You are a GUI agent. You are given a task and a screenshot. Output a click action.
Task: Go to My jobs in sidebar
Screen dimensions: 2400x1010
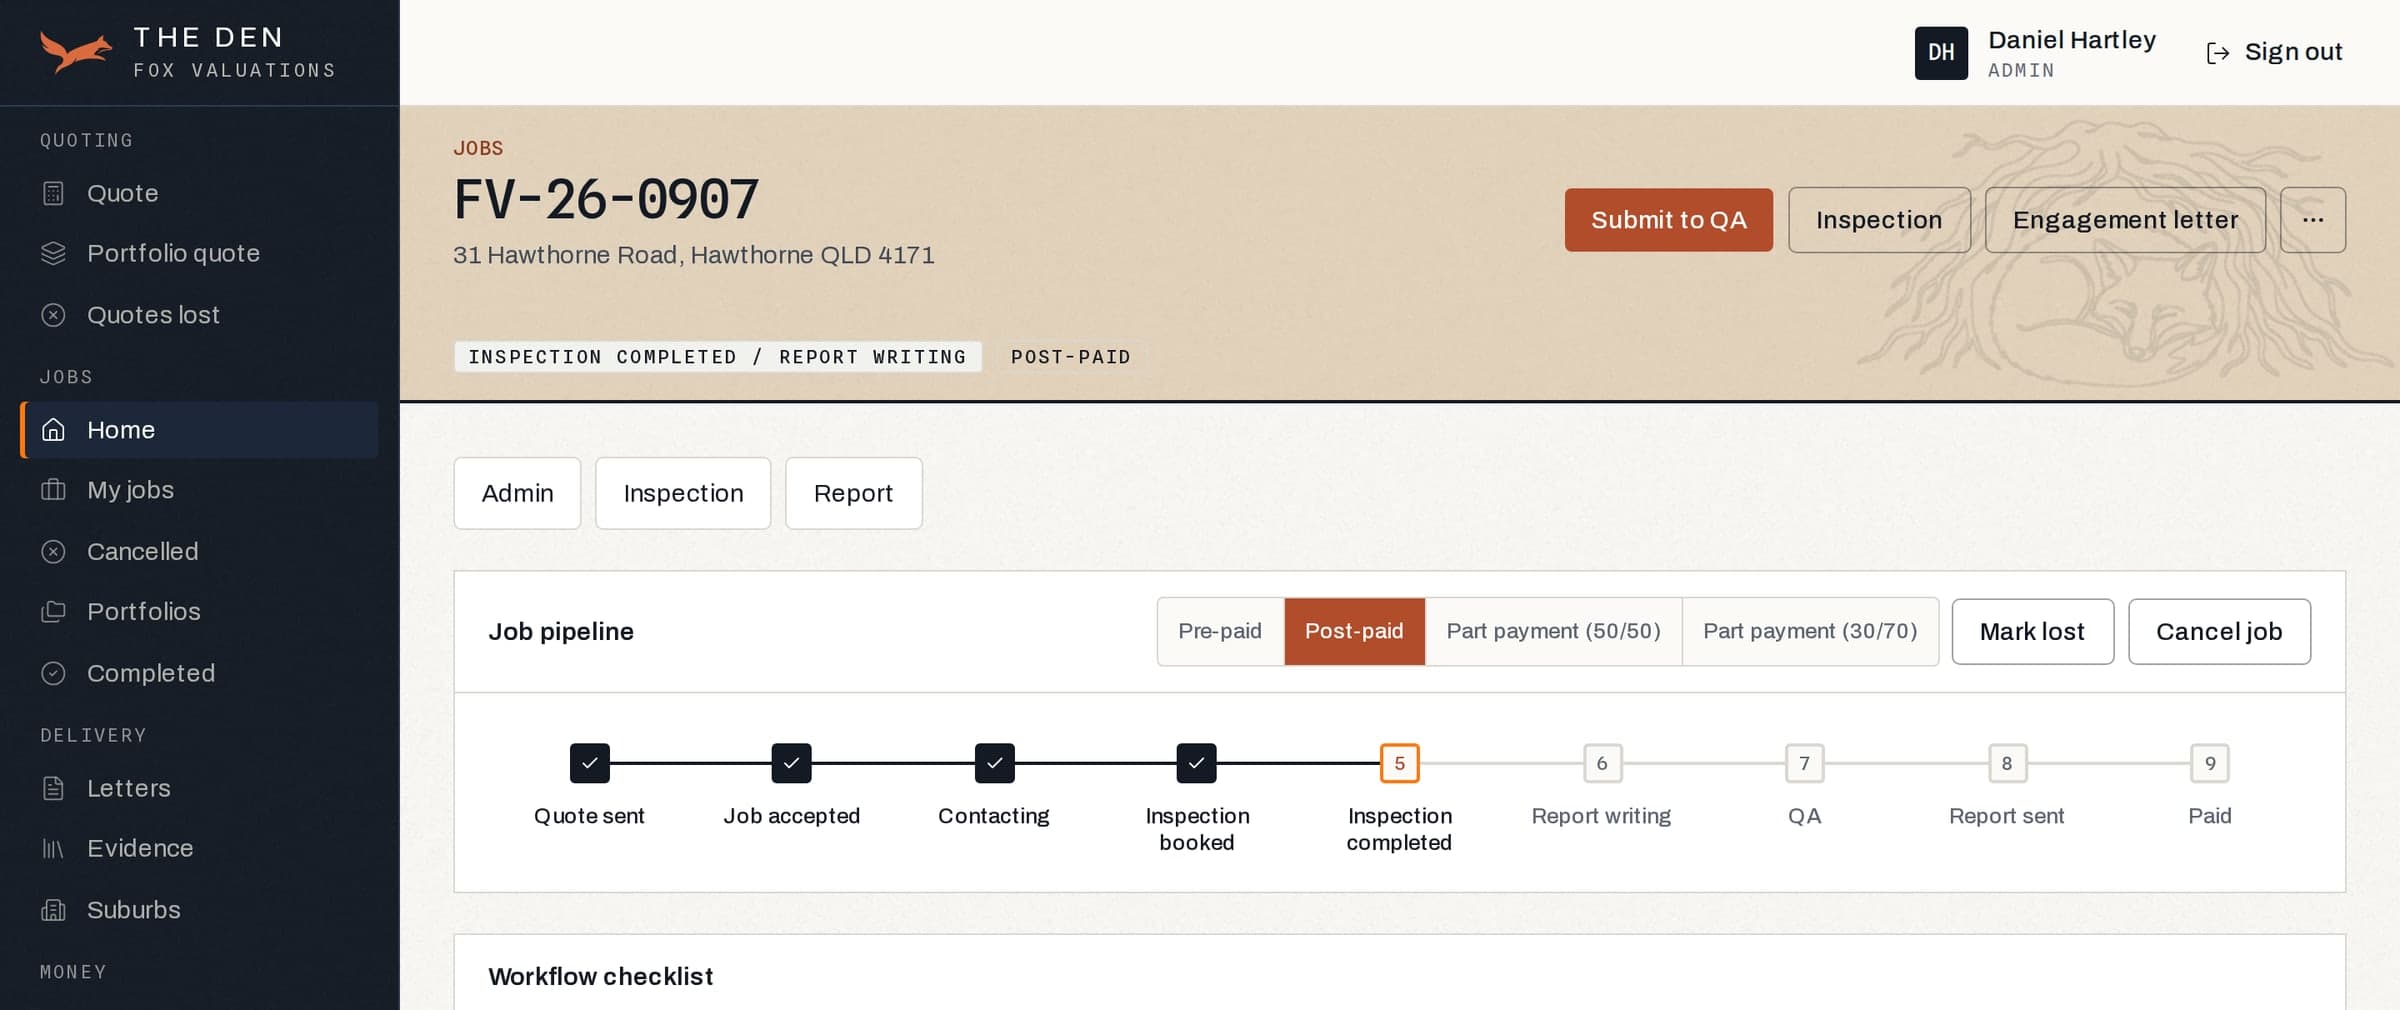[x=199, y=490]
